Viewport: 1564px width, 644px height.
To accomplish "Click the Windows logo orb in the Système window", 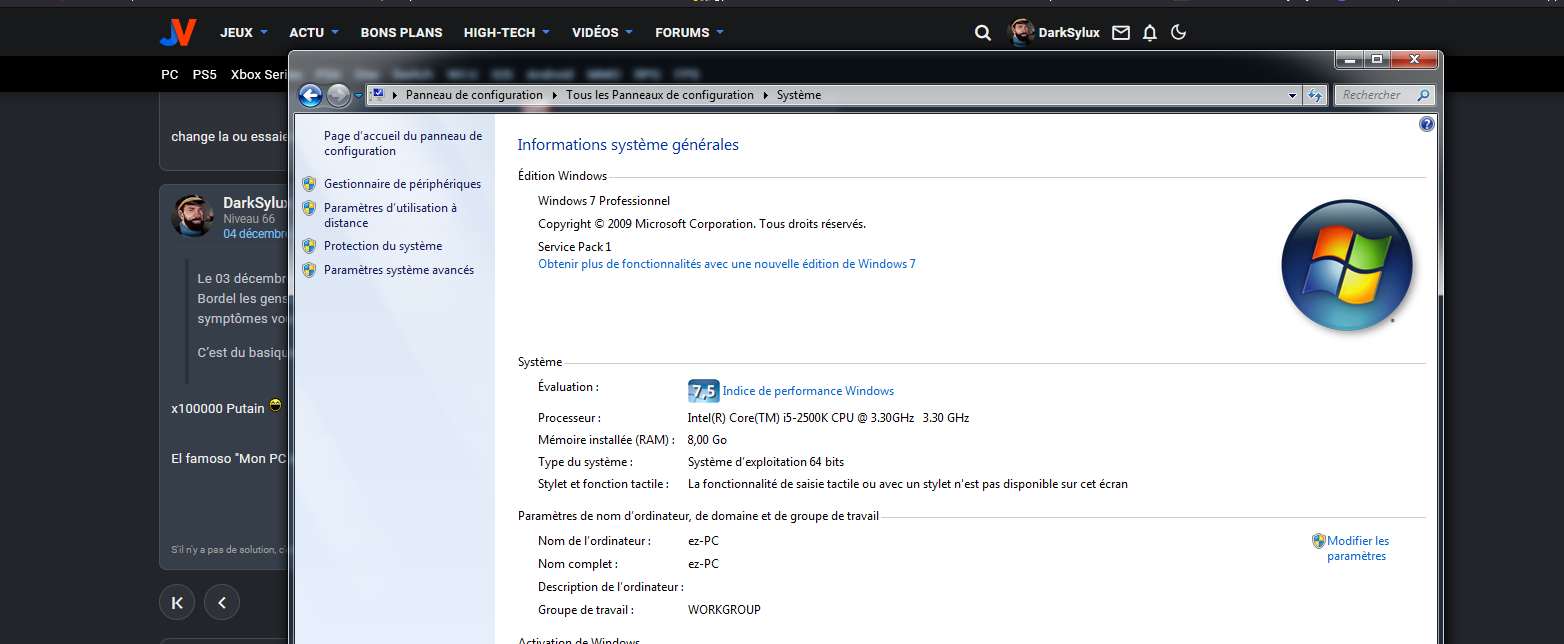I will point(1347,265).
